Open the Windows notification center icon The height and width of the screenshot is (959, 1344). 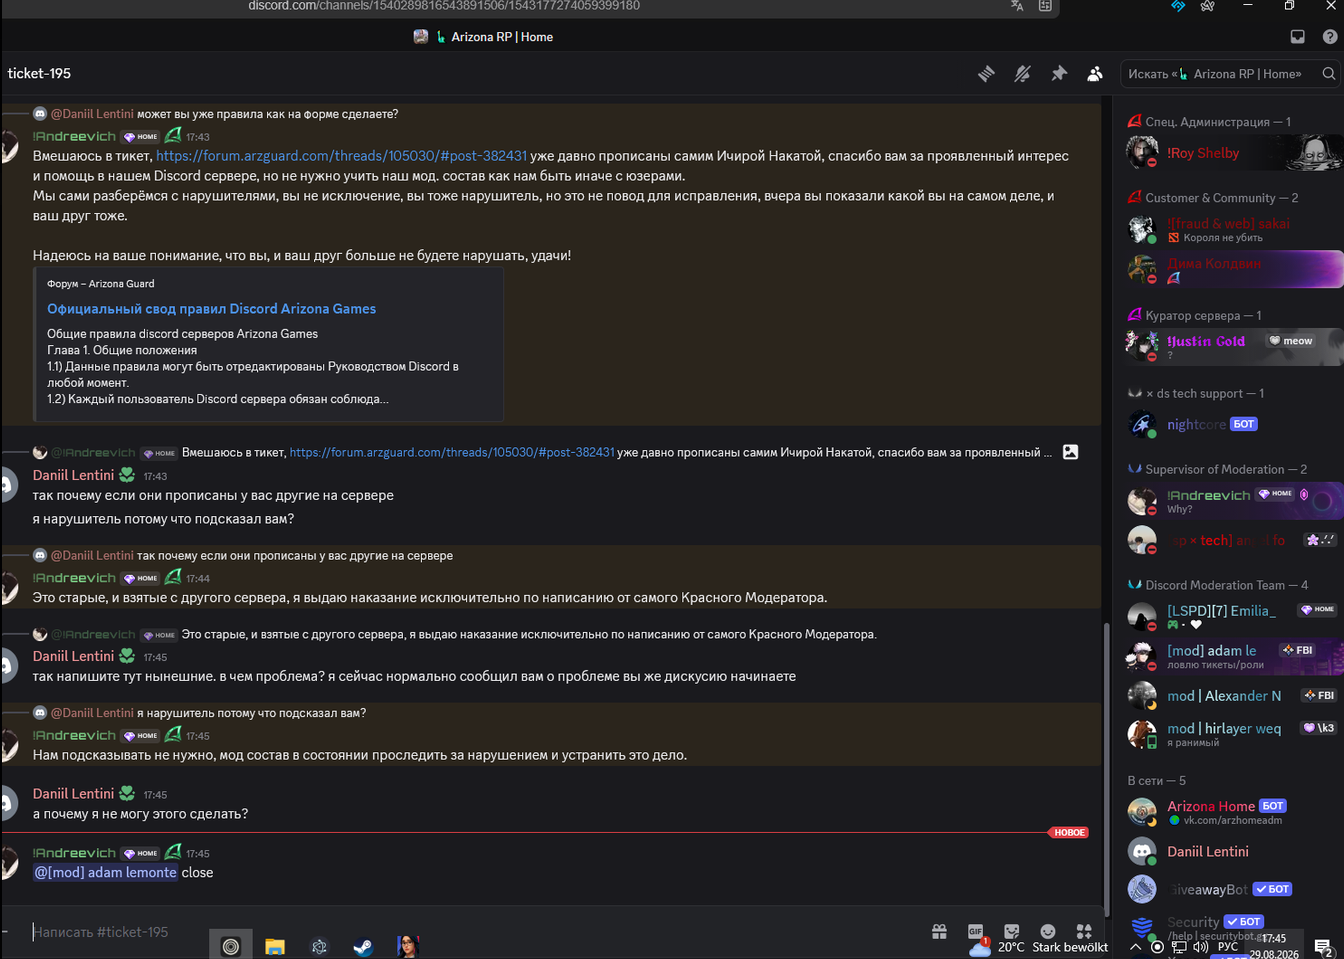click(1323, 947)
